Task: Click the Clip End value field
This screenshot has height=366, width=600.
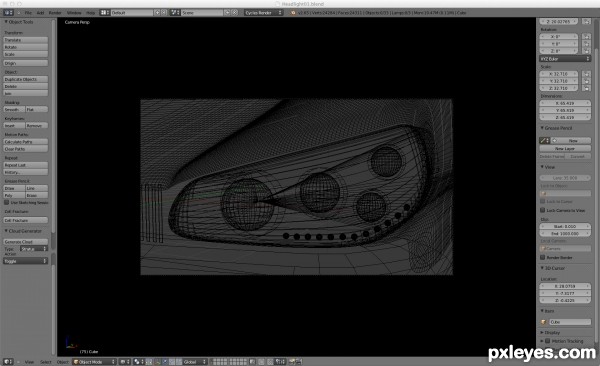Action: click(565, 233)
